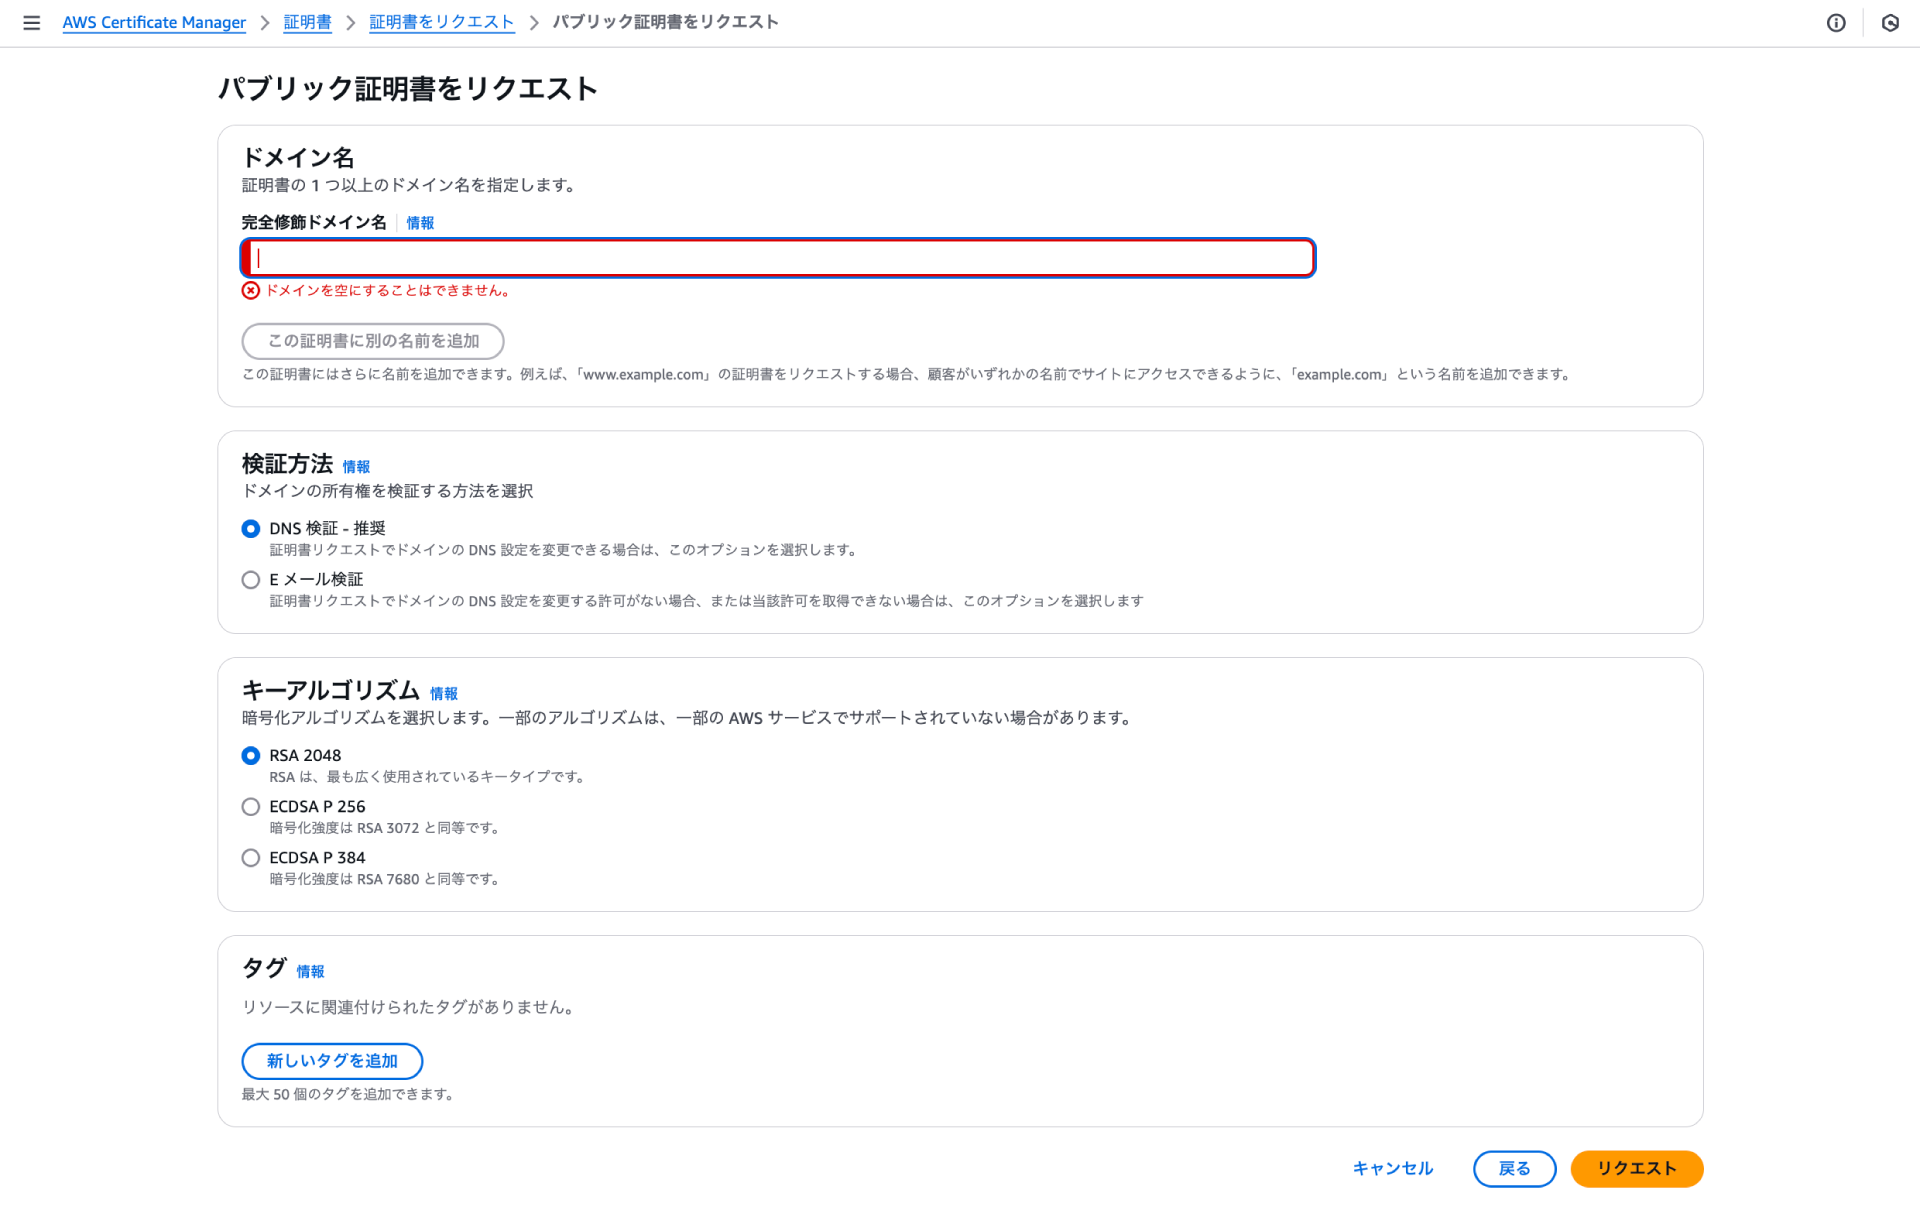
Task: Open 情報 link beside 検証方法 heading
Action: click(x=356, y=467)
